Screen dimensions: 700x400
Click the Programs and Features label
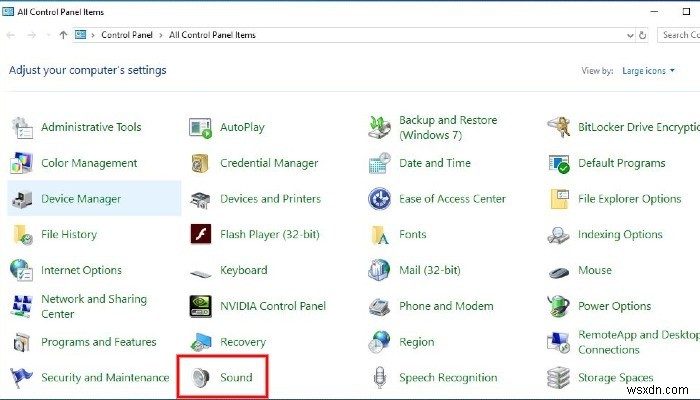[99, 342]
